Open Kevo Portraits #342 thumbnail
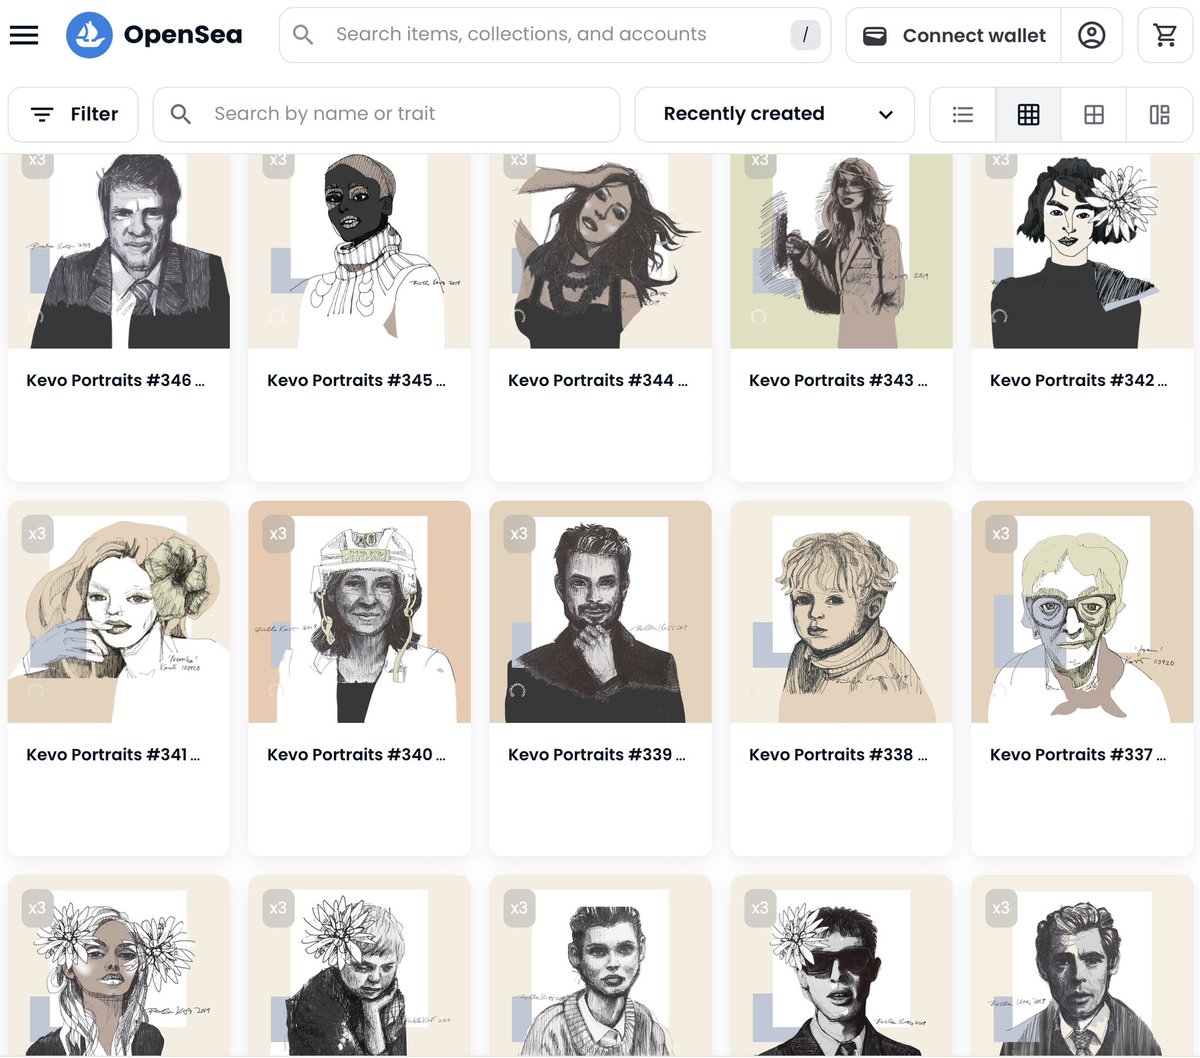This screenshot has height=1058, width=1200. pyautogui.click(x=1082, y=251)
